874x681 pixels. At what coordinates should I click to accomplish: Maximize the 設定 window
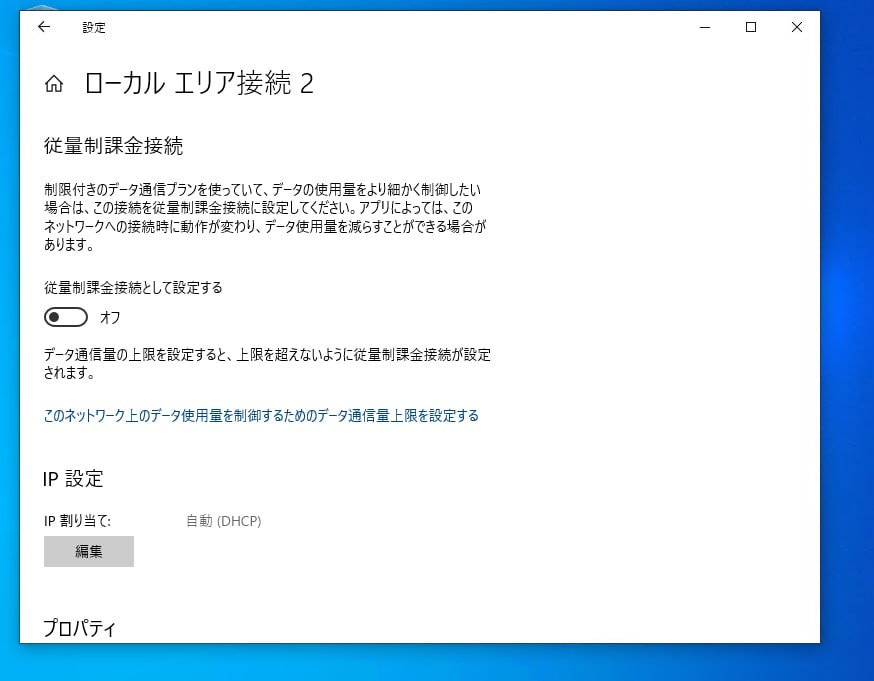point(750,27)
